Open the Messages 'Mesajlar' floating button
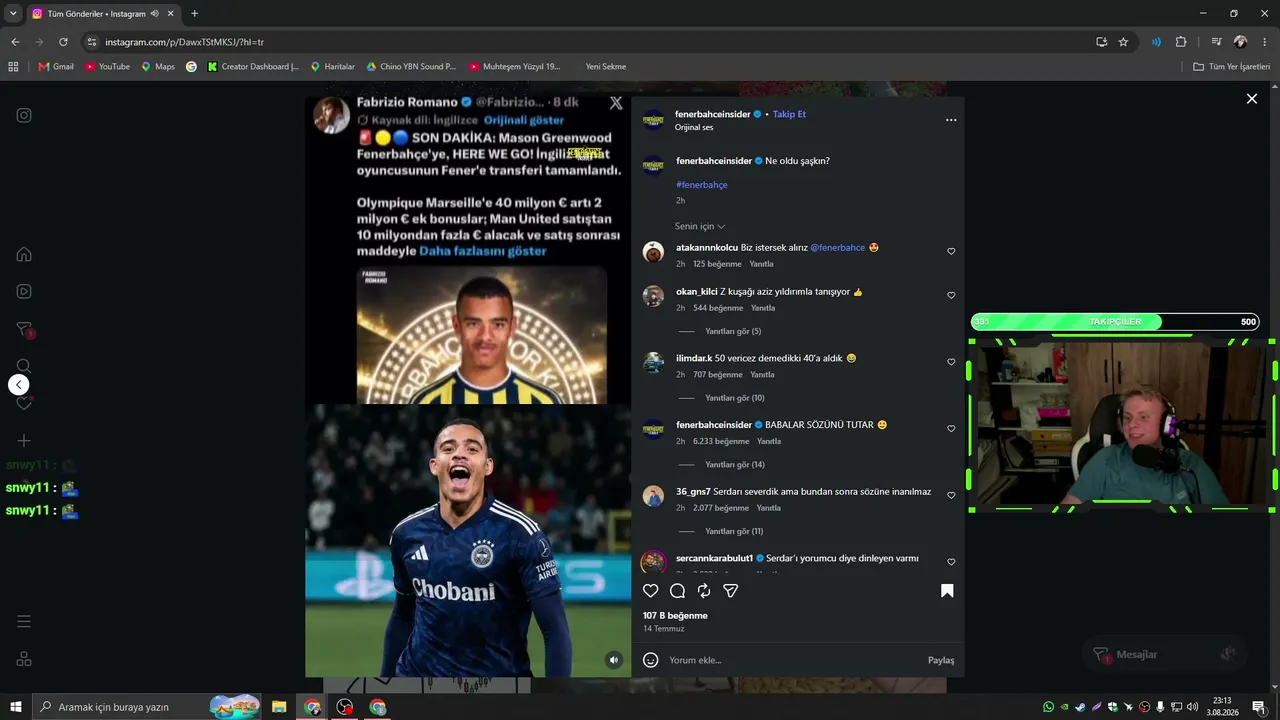The width and height of the screenshot is (1280, 720). pyautogui.click(x=1164, y=655)
